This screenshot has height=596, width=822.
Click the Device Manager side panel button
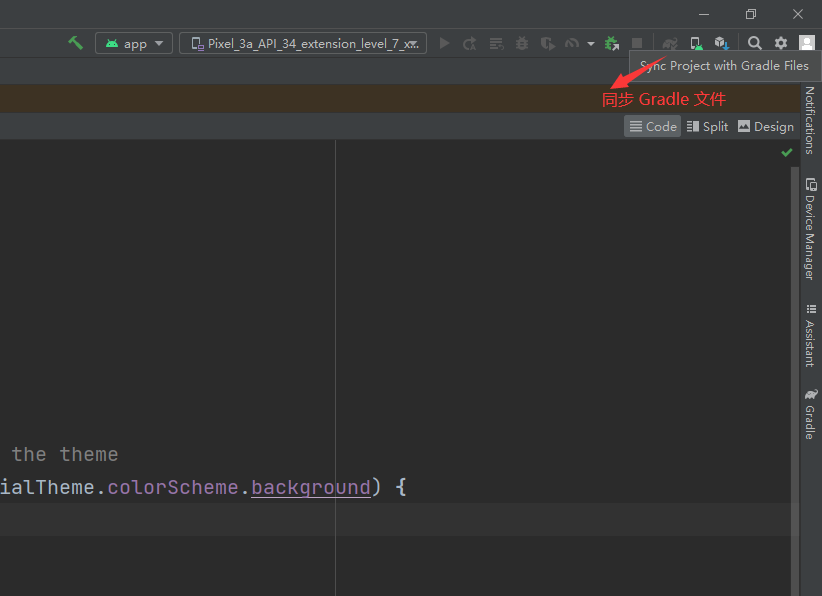pos(809,229)
